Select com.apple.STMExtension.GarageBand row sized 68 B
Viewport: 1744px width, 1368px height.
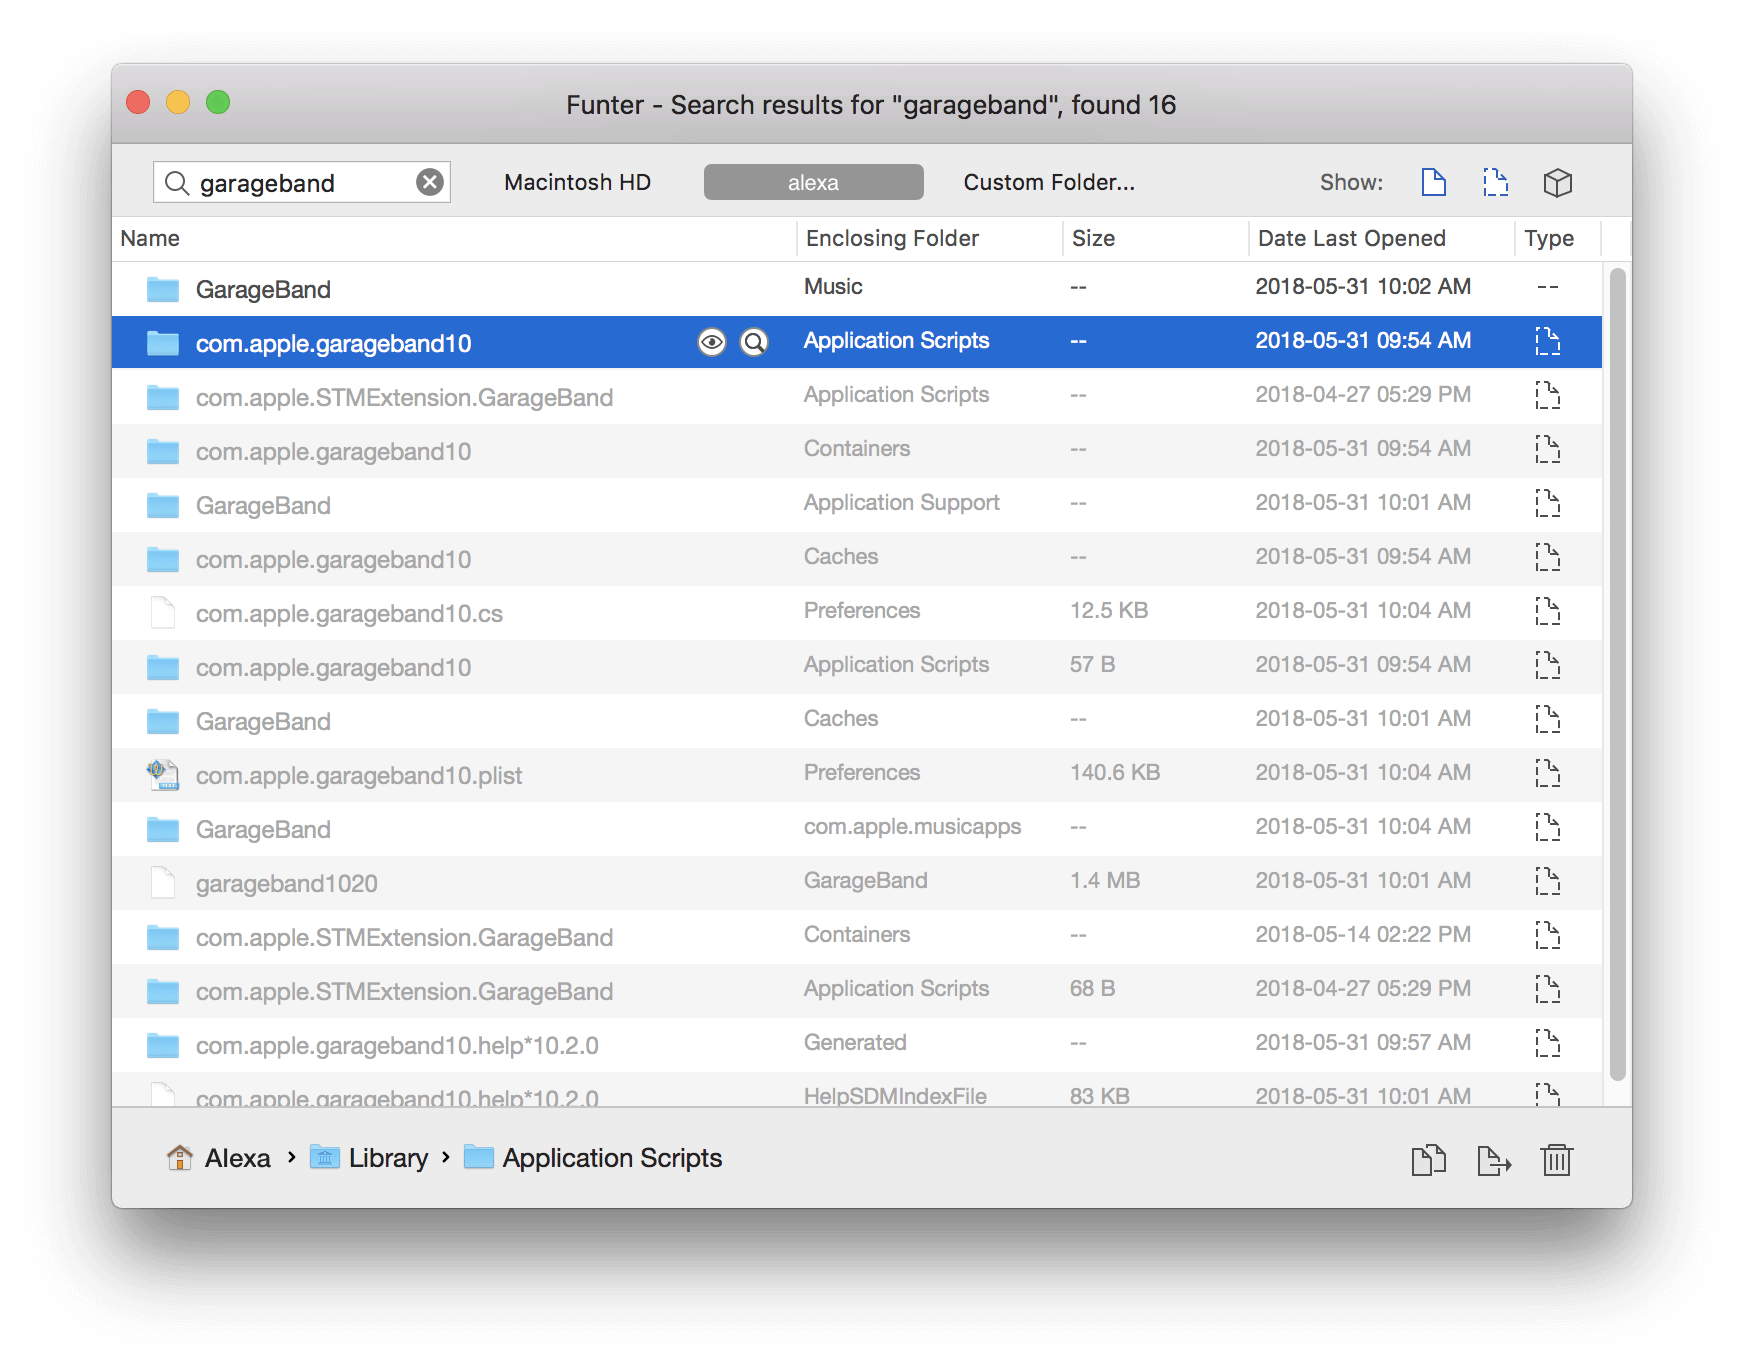857,991
